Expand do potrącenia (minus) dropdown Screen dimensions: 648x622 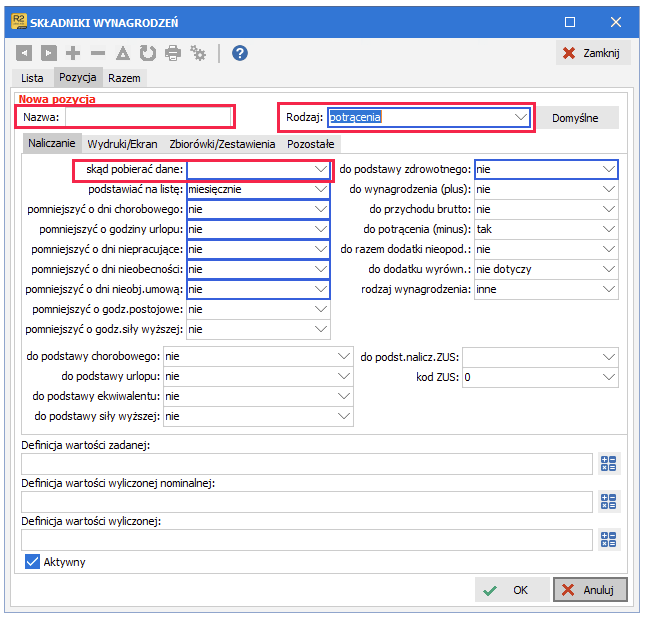pyautogui.click(x=608, y=229)
